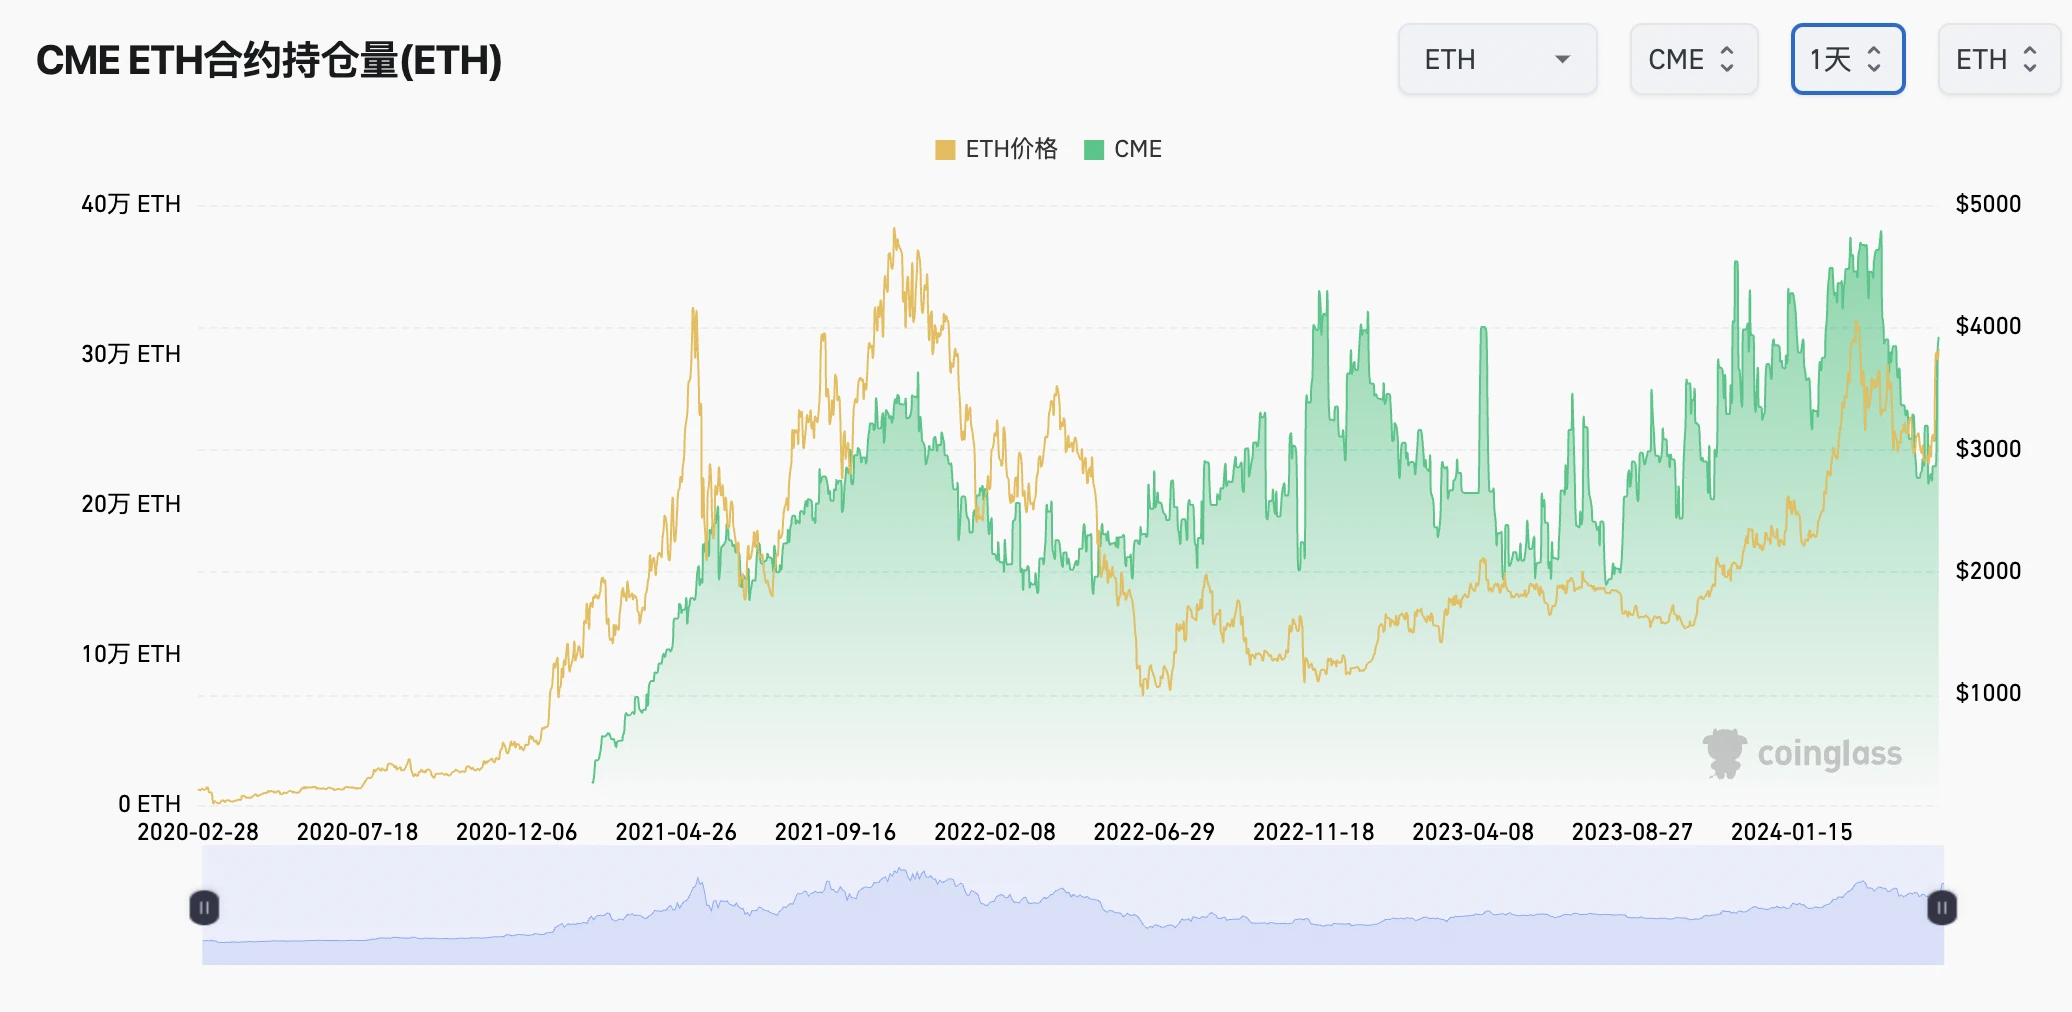Click the caret arrow in ETH dropdown

(1562, 60)
